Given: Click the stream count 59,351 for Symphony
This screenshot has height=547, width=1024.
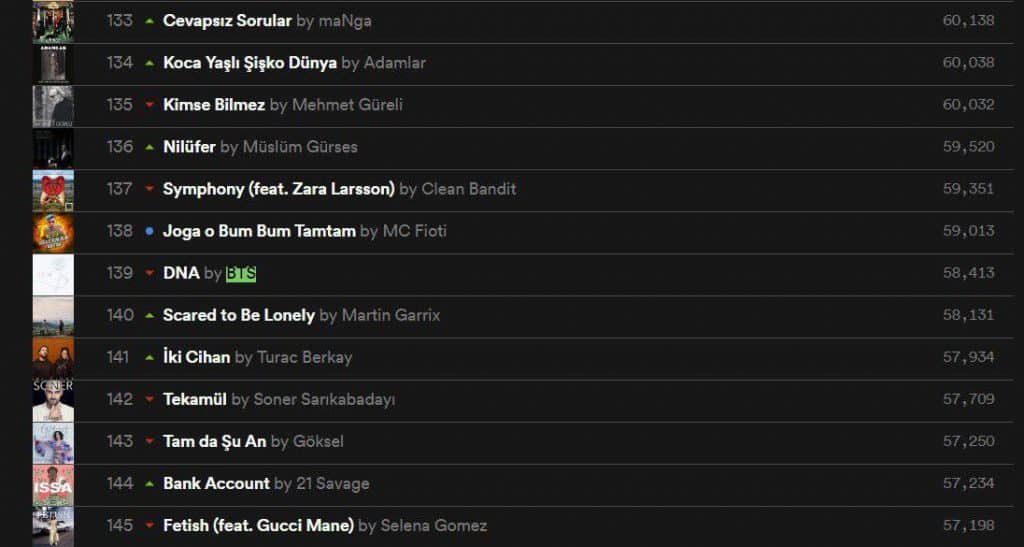Looking at the screenshot, I should pos(968,189).
